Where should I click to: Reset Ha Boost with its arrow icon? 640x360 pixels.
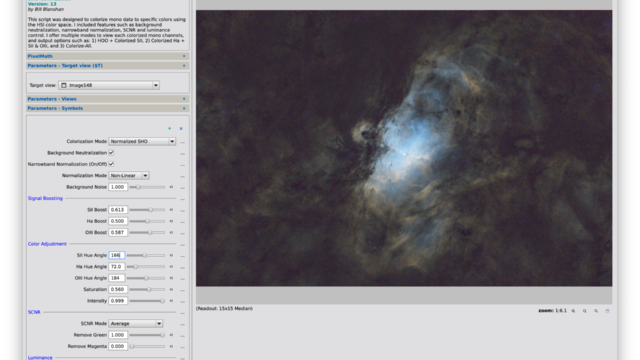(x=171, y=221)
